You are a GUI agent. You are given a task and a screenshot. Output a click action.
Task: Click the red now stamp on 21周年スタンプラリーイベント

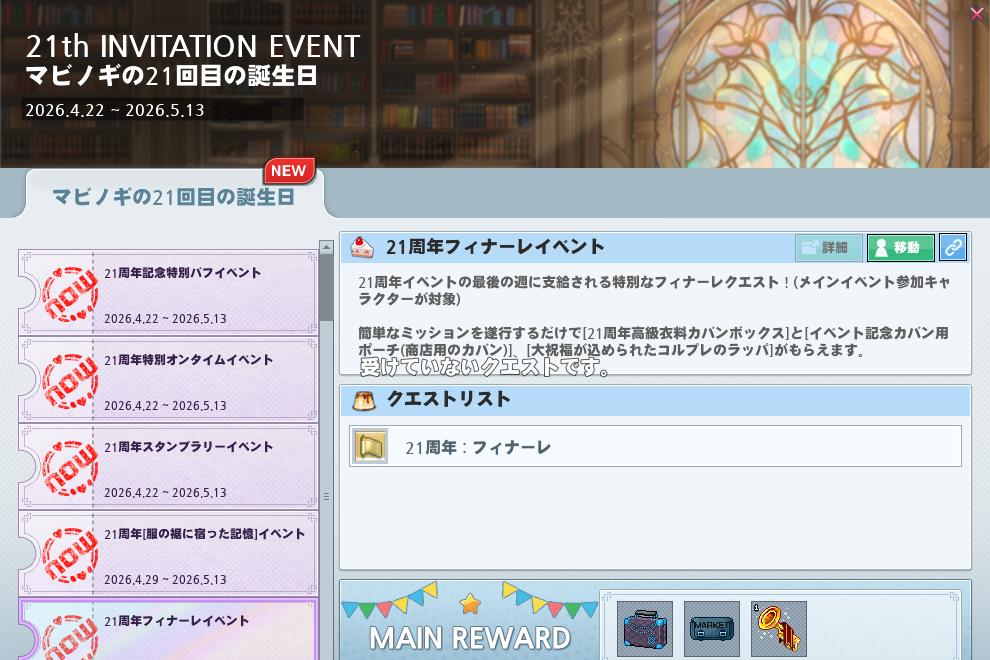click(x=69, y=468)
